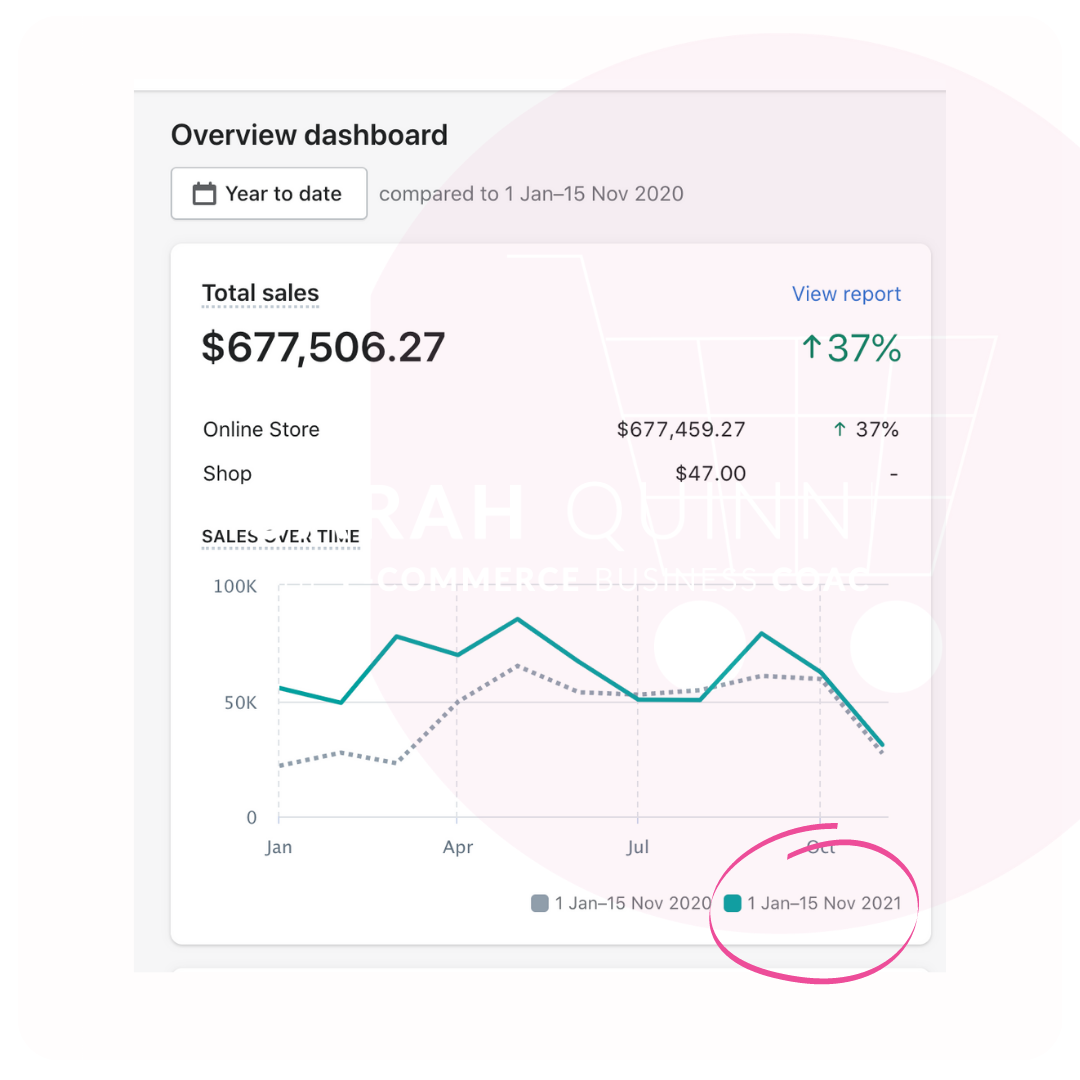Click the Sales over time chart heading
Screen dimensions: 1080x1080
point(280,537)
